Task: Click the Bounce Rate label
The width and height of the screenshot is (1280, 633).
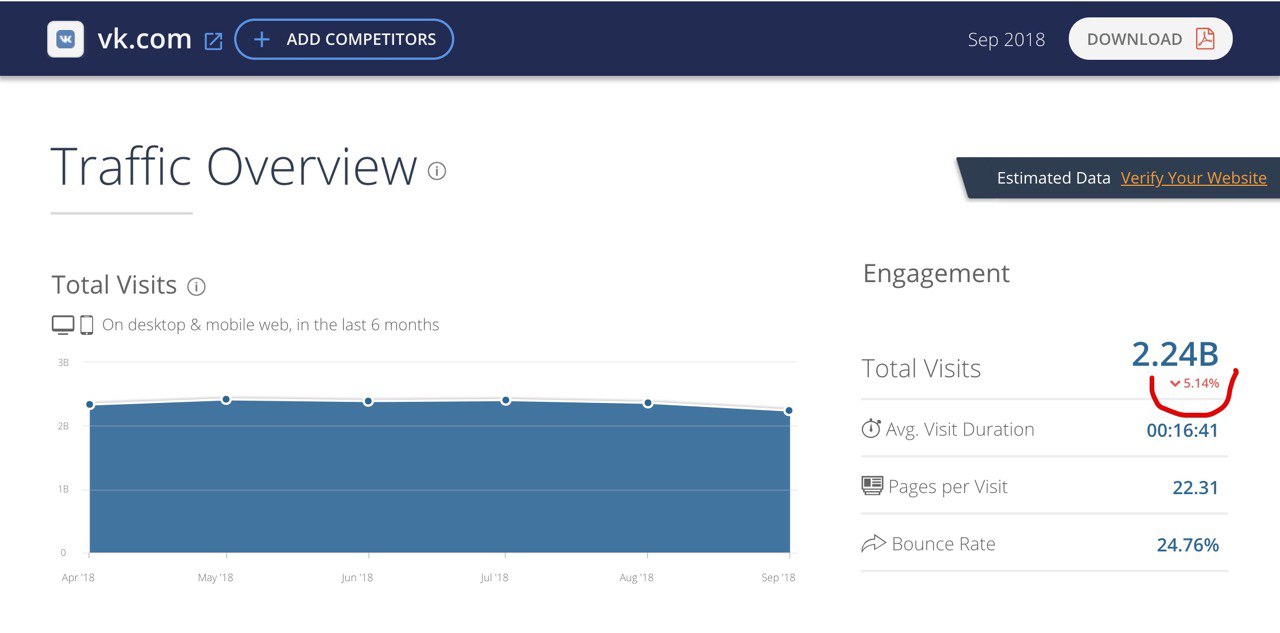Action: click(x=943, y=544)
